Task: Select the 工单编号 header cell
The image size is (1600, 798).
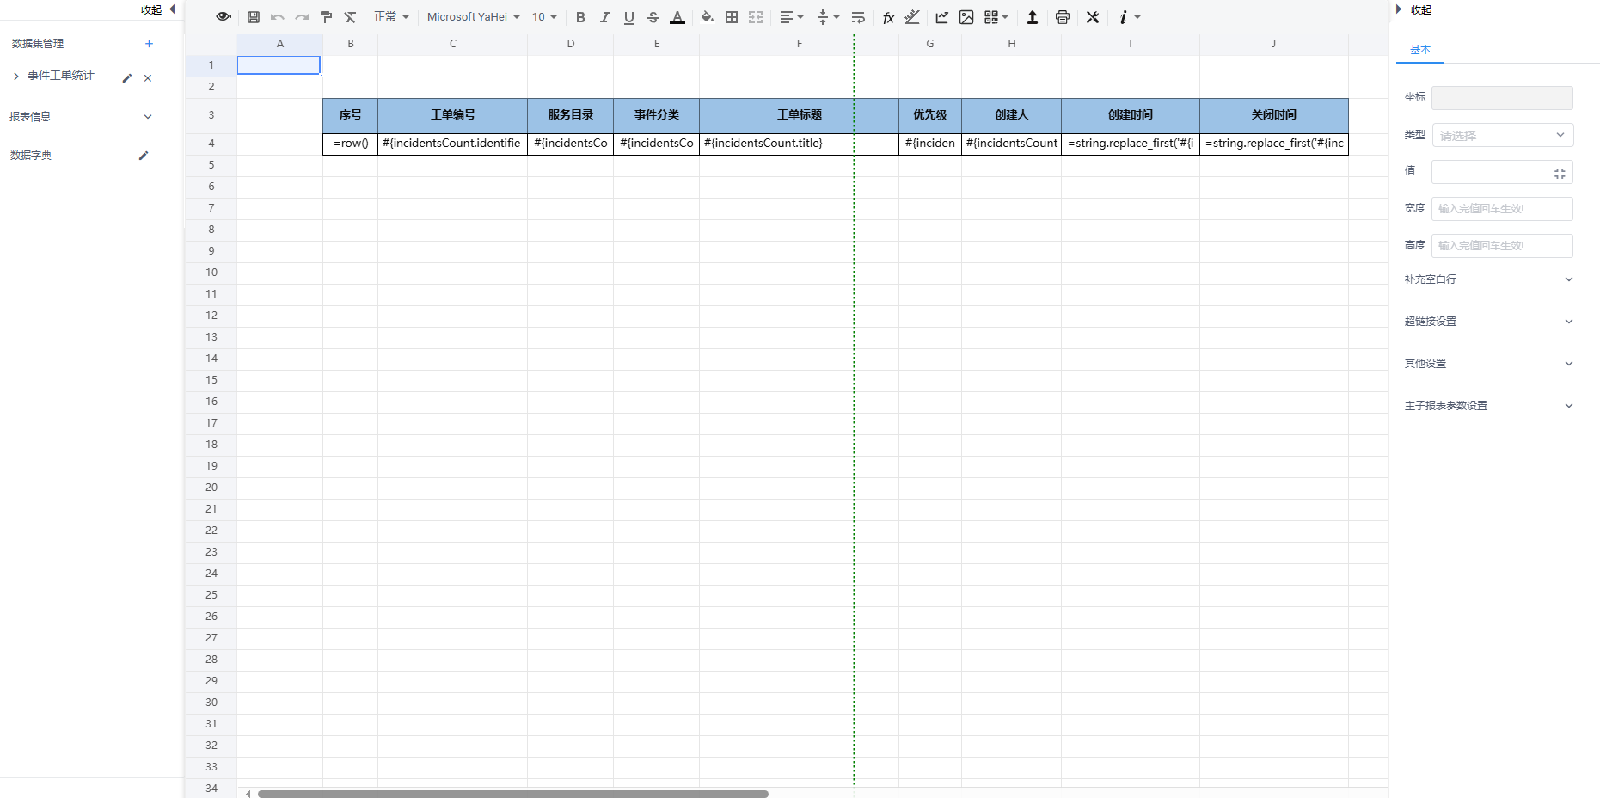Action: (x=453, y=115)
